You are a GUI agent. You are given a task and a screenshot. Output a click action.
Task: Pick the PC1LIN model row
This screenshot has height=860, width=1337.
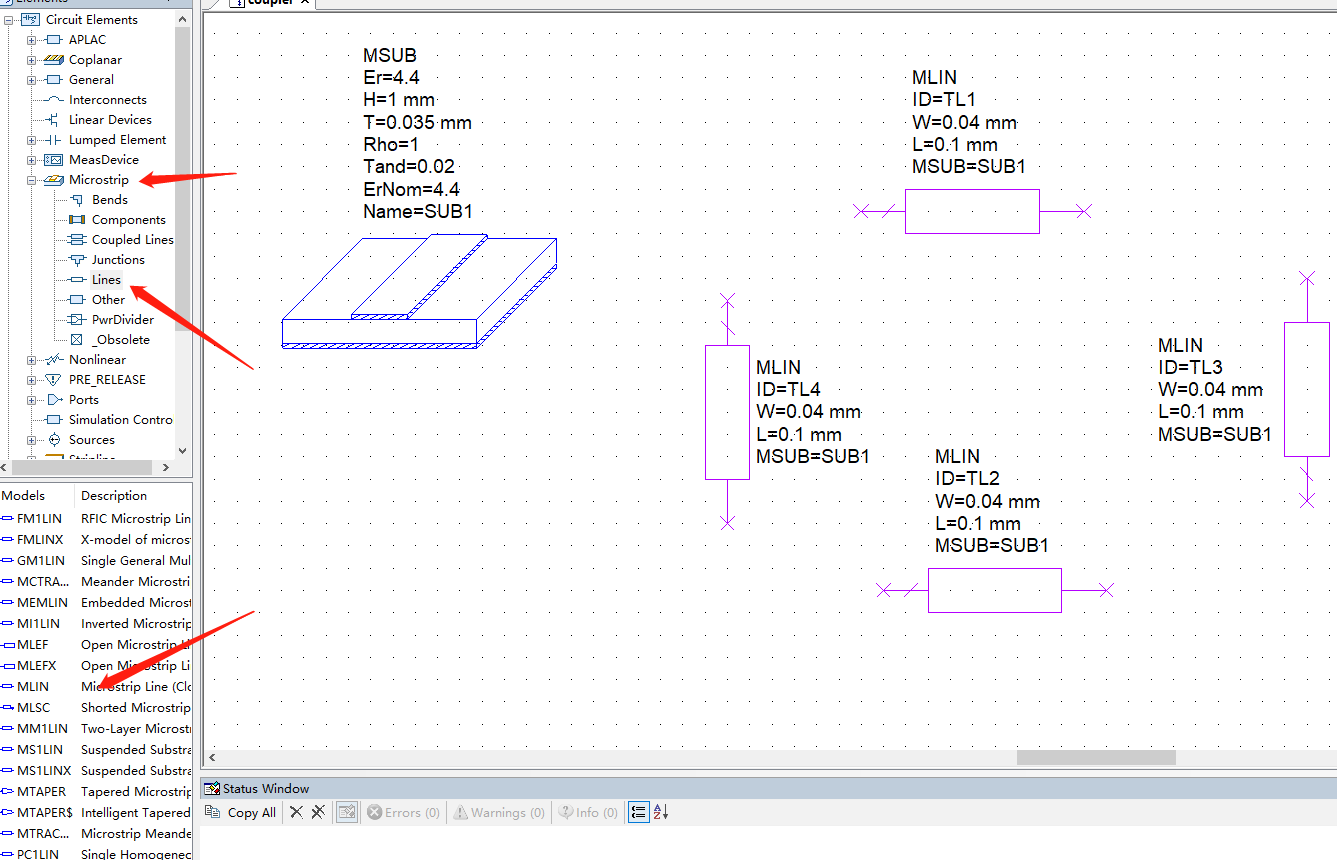pos(96,854)
